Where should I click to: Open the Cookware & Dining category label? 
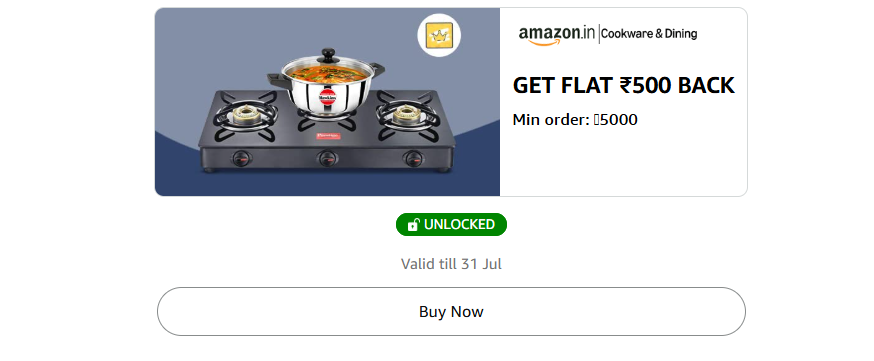(649, 34)
